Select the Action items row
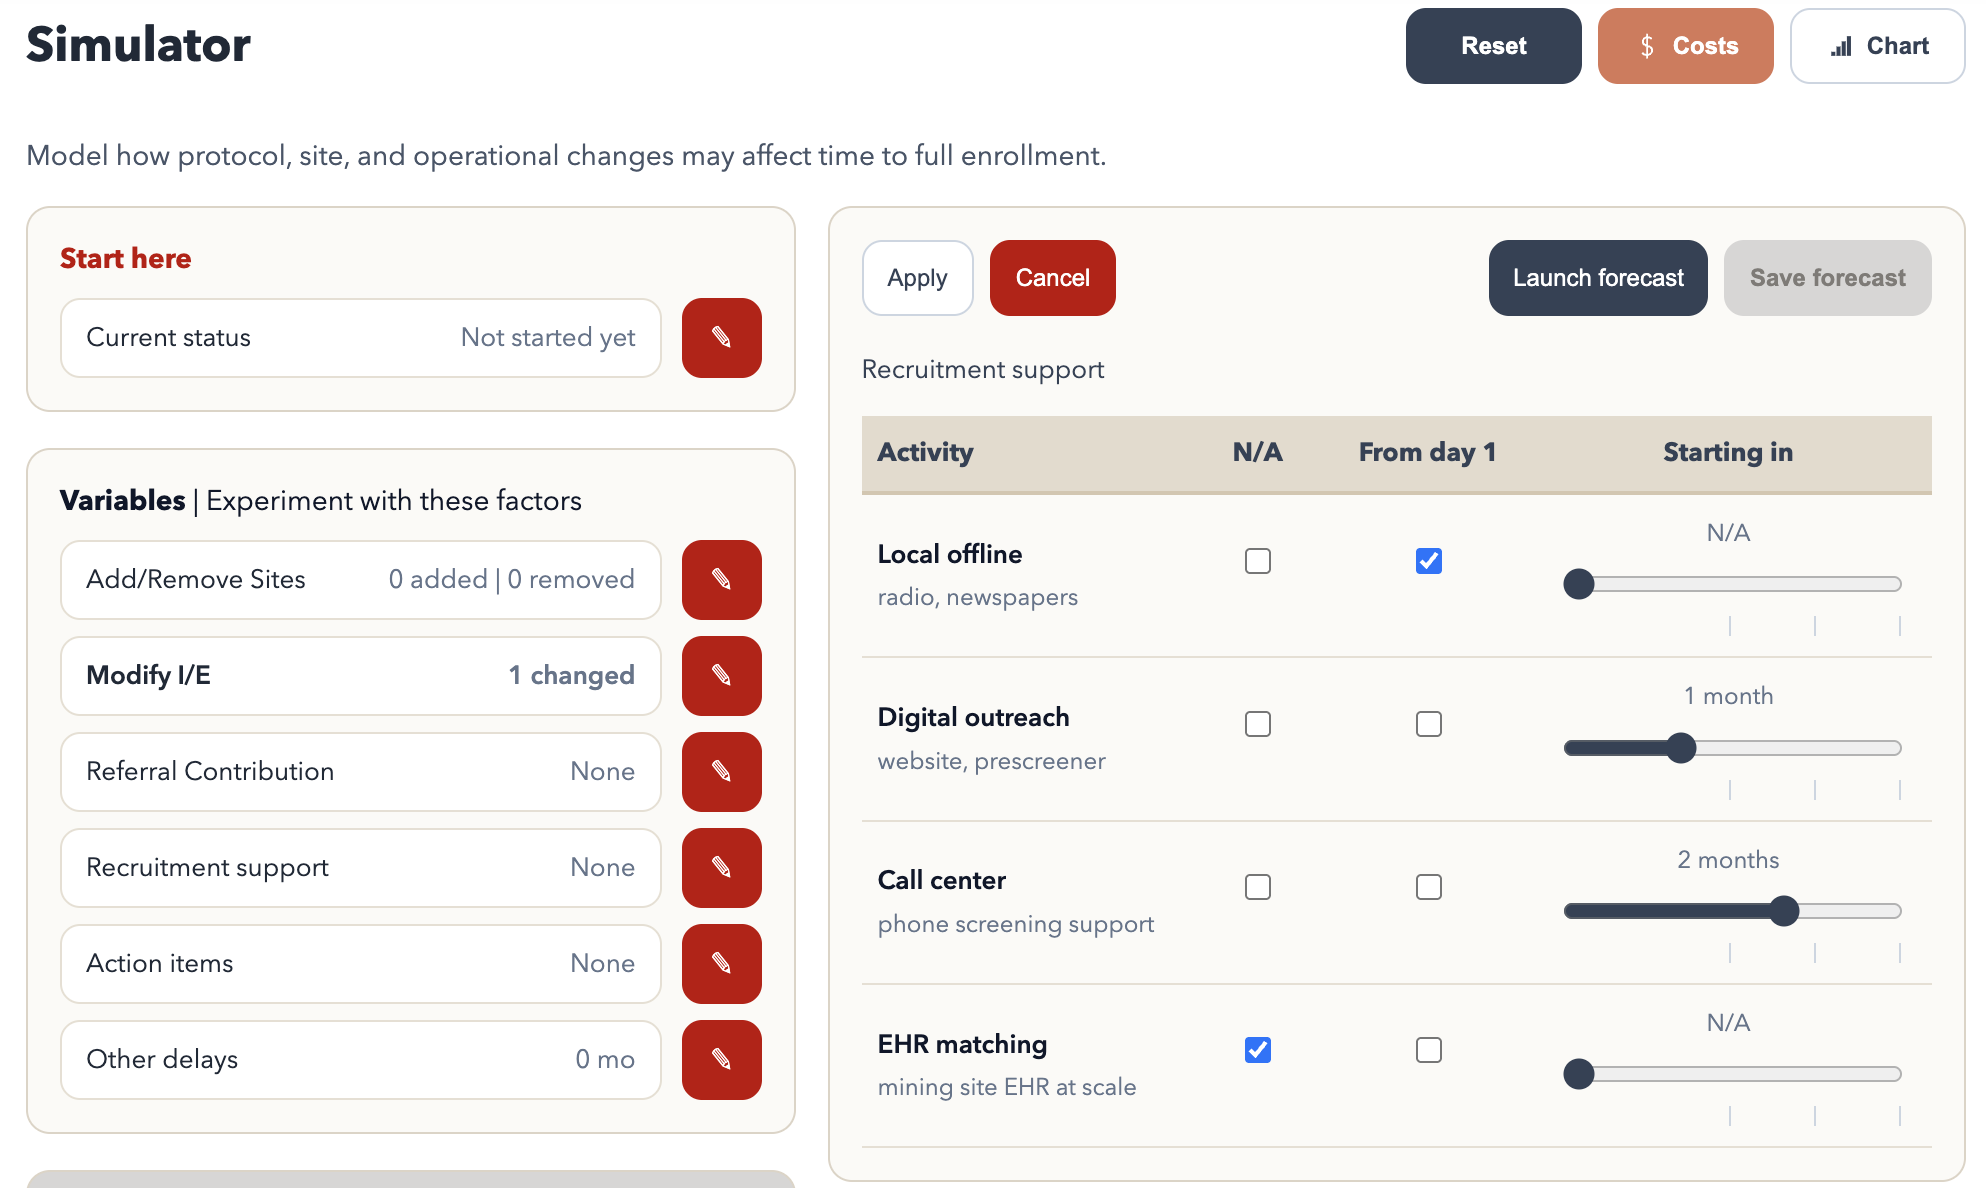1986x1188 pixels. click(x=361, y=964)
